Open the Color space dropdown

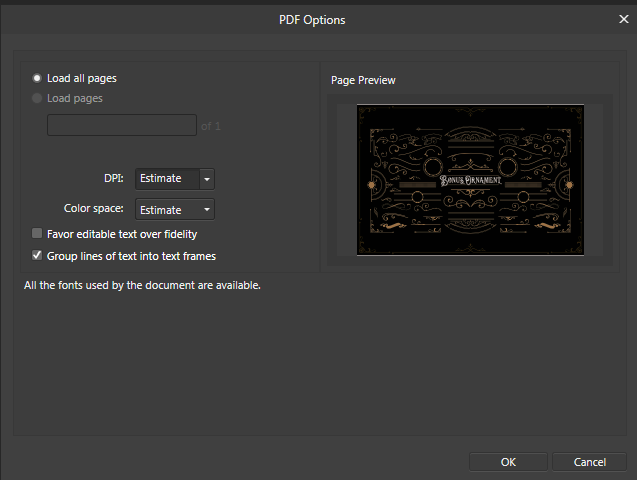(175, 210)
